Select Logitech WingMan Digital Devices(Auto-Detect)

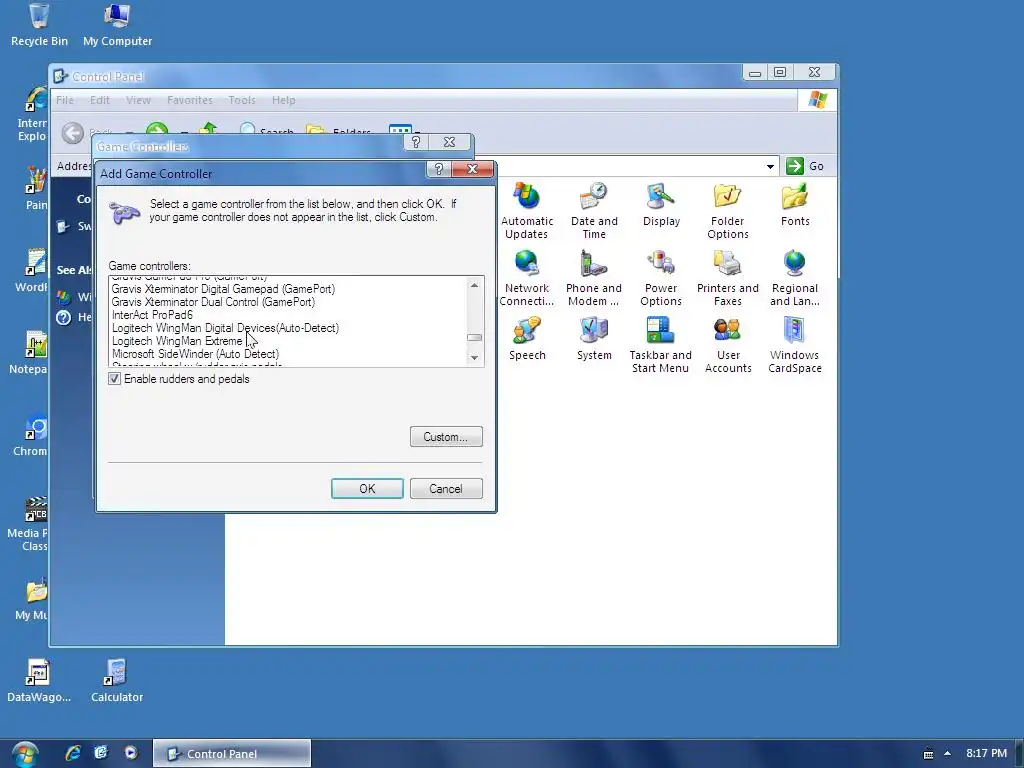[x=225, y=328]
